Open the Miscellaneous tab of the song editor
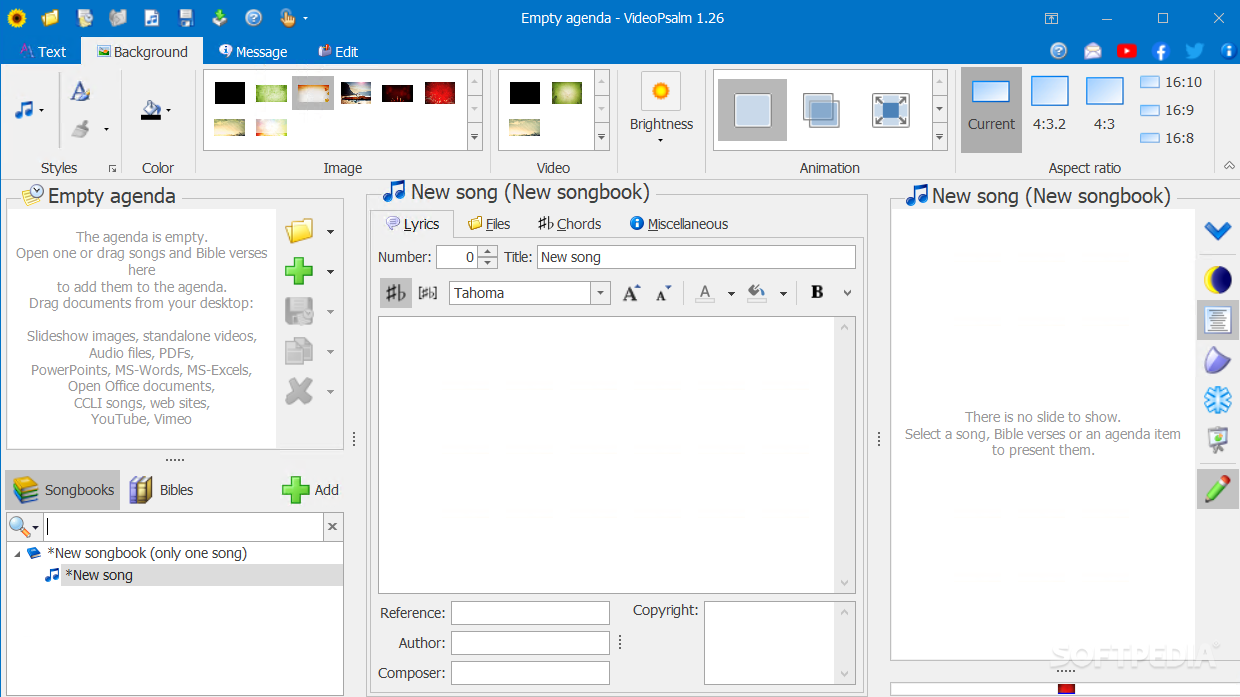This screenshot has width=1240, height=697. (x=679, y=224)
